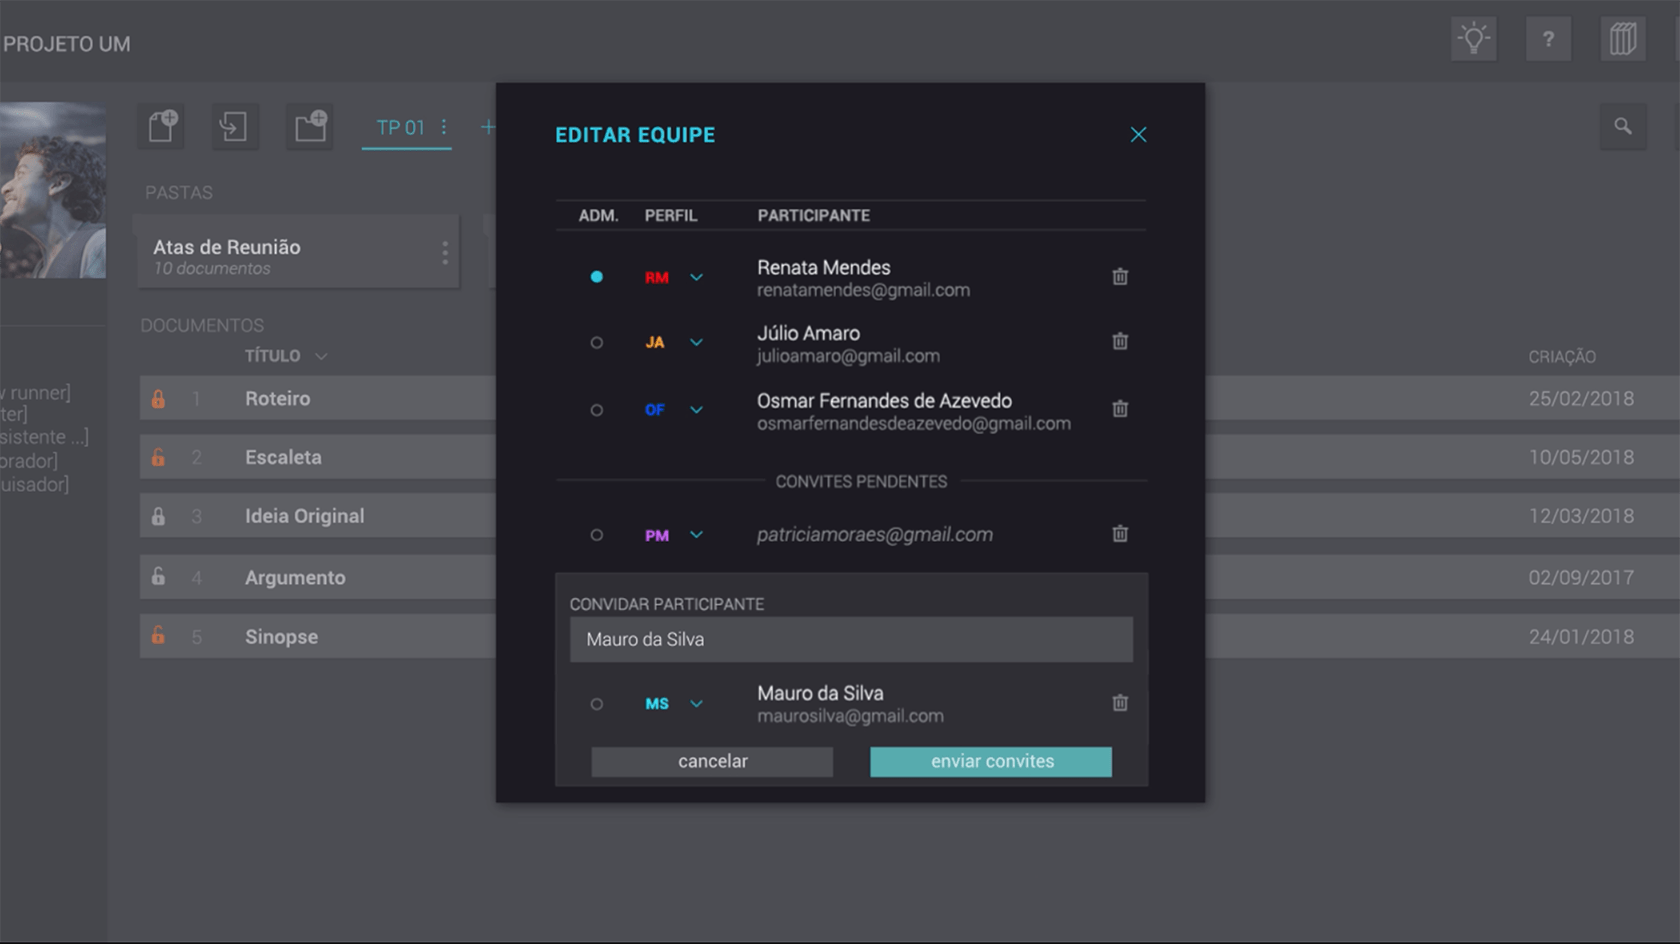Screen dimensions: 1680x944
Task: Select admin radio for Osmar Fernandes
Action: [597, 410]
